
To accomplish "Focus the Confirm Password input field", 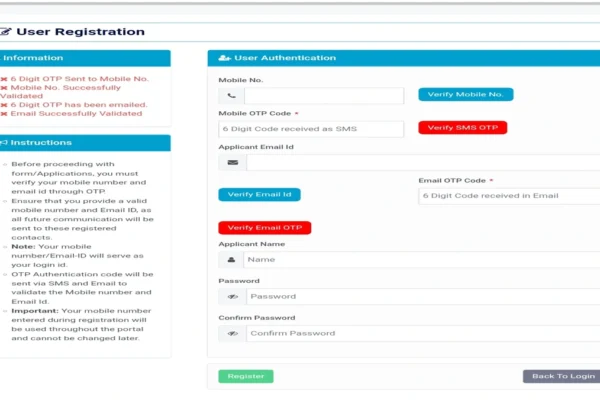I will [420, 333].
